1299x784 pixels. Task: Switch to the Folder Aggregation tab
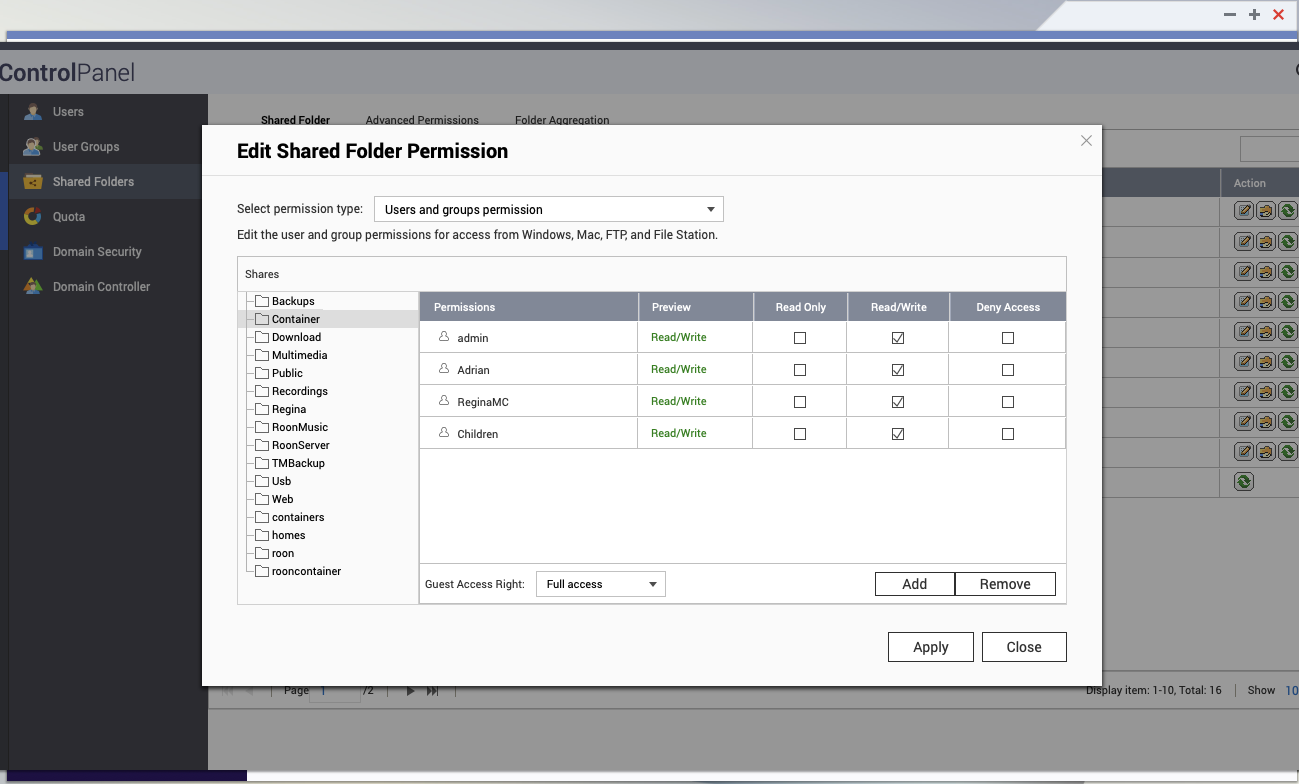pyautogui.click(x=562, y=120)
